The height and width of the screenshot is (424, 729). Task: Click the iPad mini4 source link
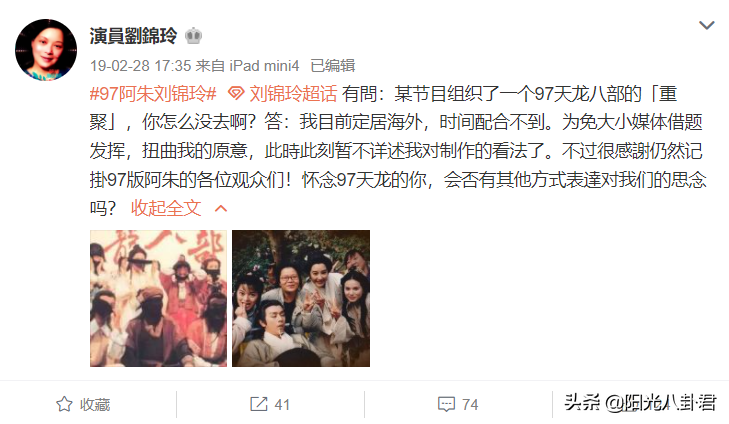point(264,66)
